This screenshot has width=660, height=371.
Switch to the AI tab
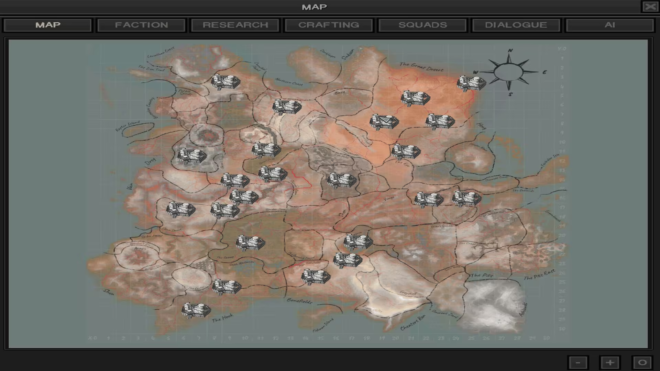tap(610, 25)
